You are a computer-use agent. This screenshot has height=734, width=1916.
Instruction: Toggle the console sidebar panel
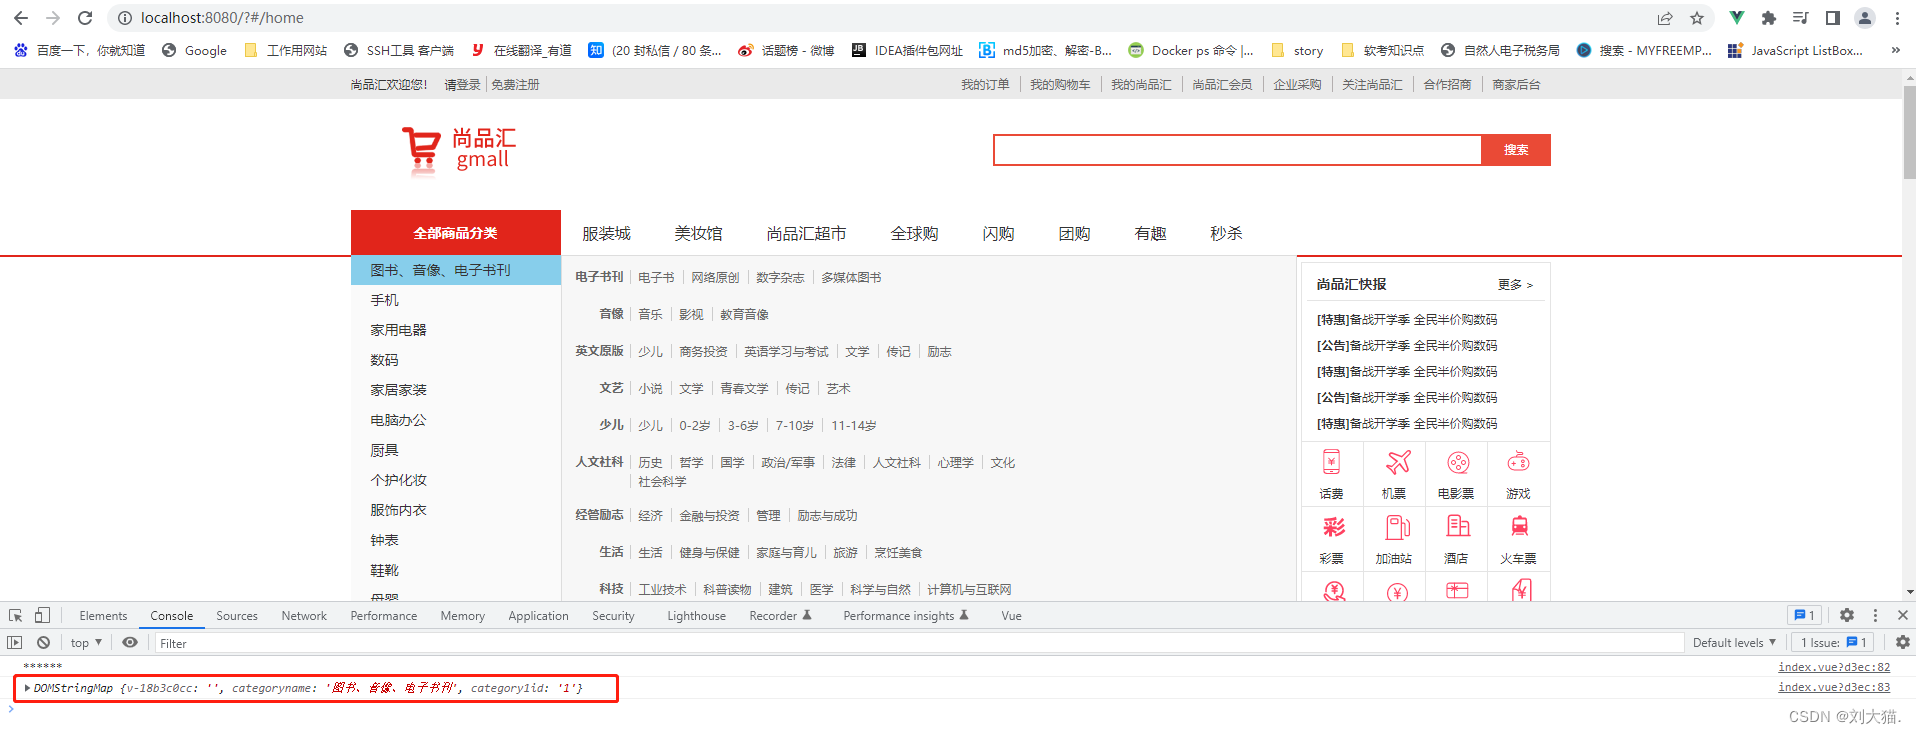pos(15,643)
